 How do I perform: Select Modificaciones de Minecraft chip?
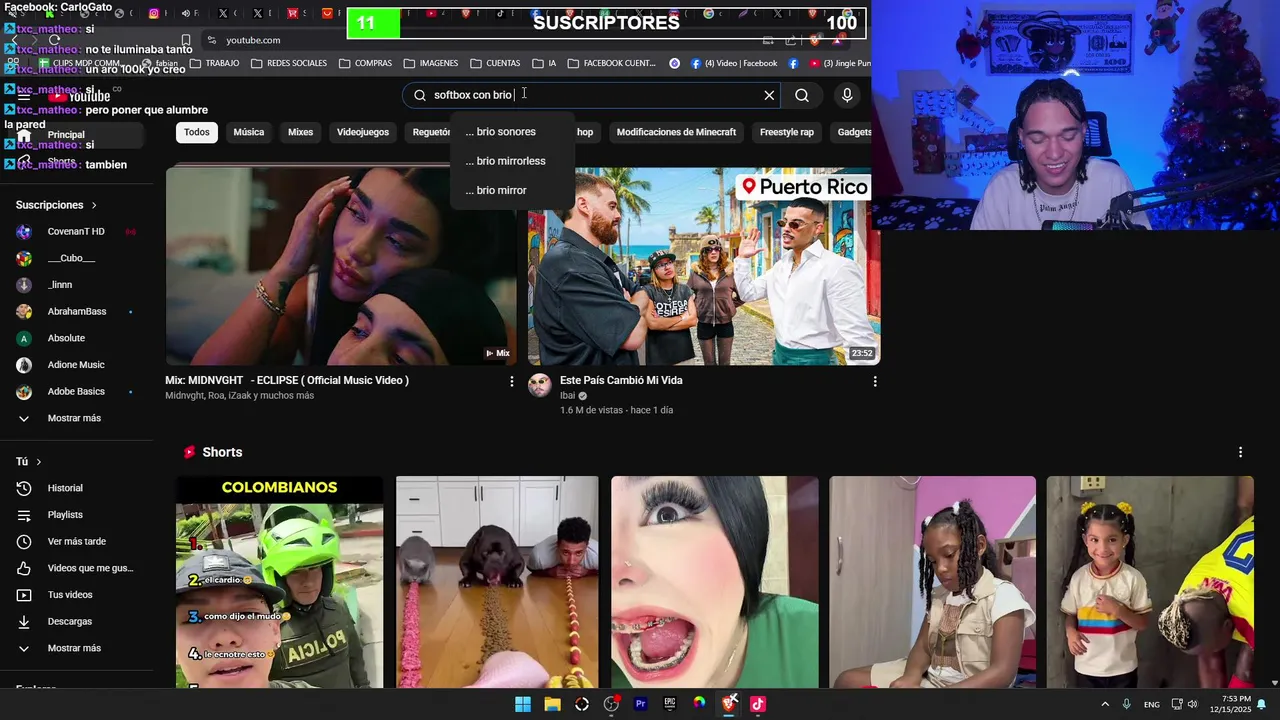point(676,132)
